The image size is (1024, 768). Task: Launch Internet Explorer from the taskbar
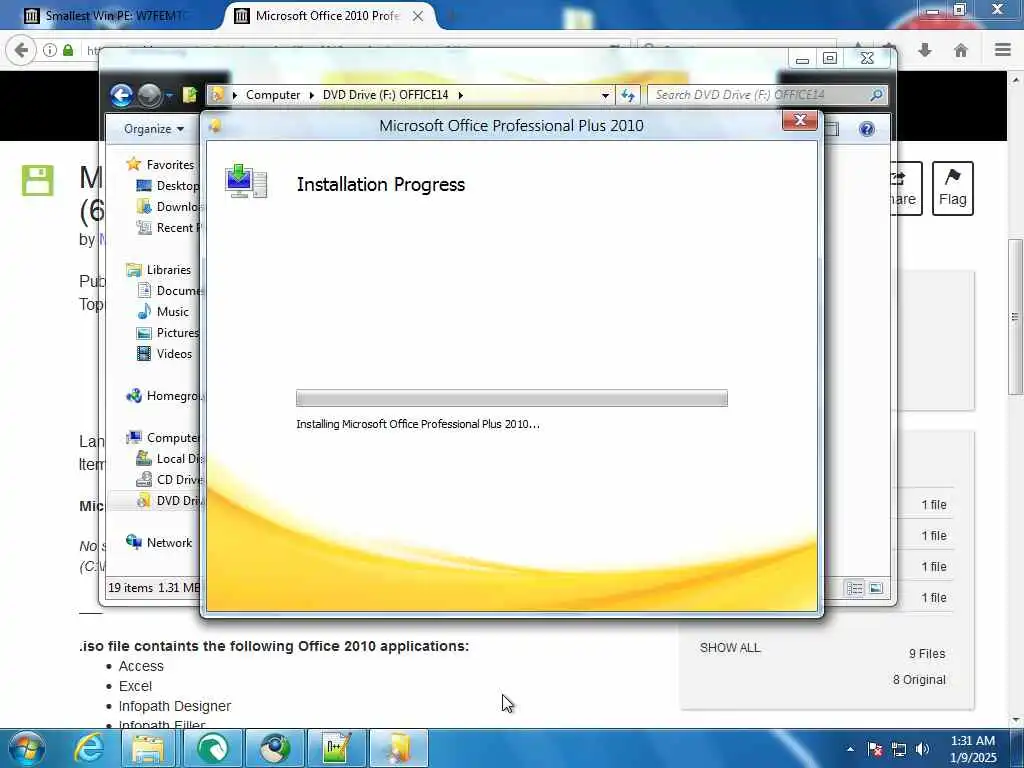tap(89, 748)
